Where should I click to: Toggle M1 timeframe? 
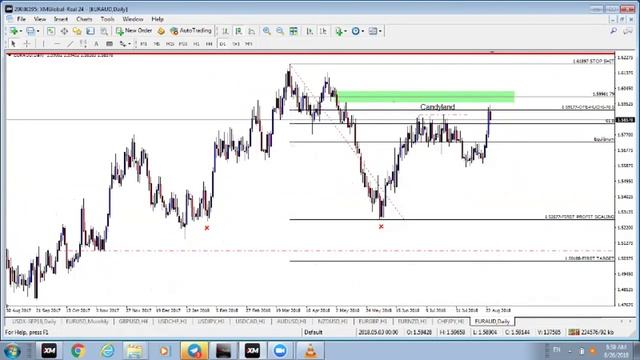click(x=144, y=44)
